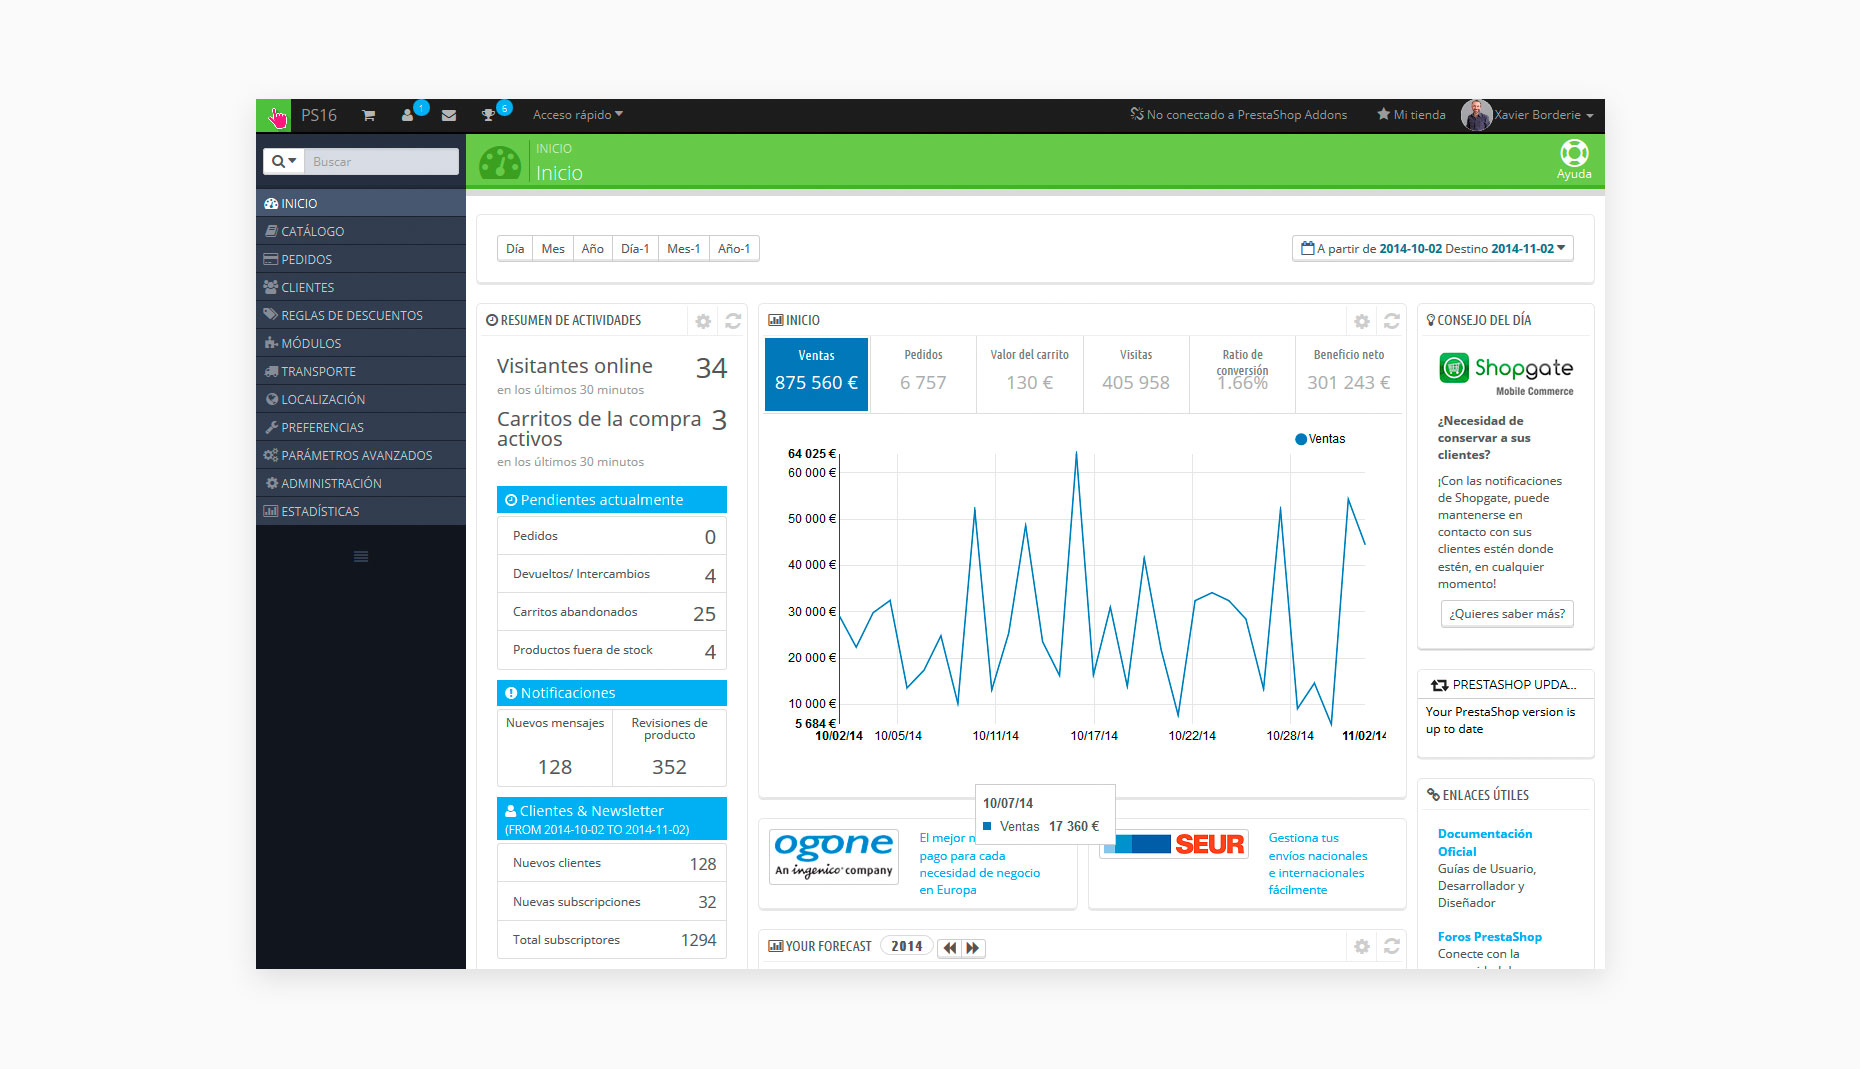Open the Ogone payment ad link text
Viewport: 1860px width, 1069px height.
[980, 864]
